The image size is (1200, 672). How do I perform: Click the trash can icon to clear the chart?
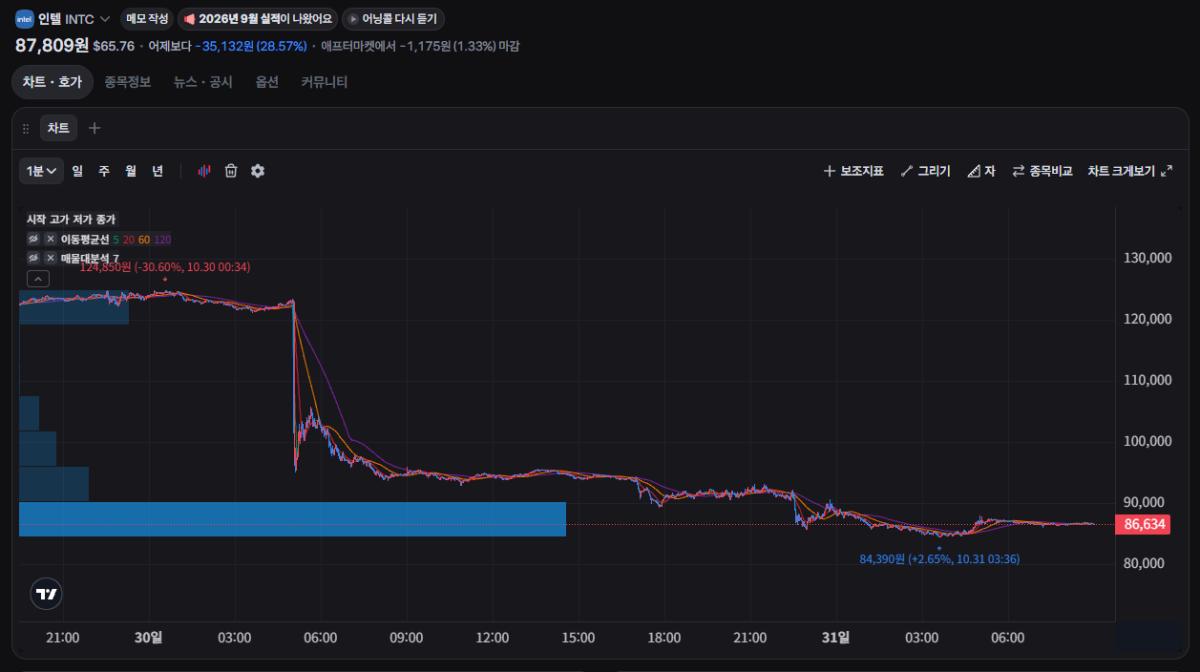point(231,171)
